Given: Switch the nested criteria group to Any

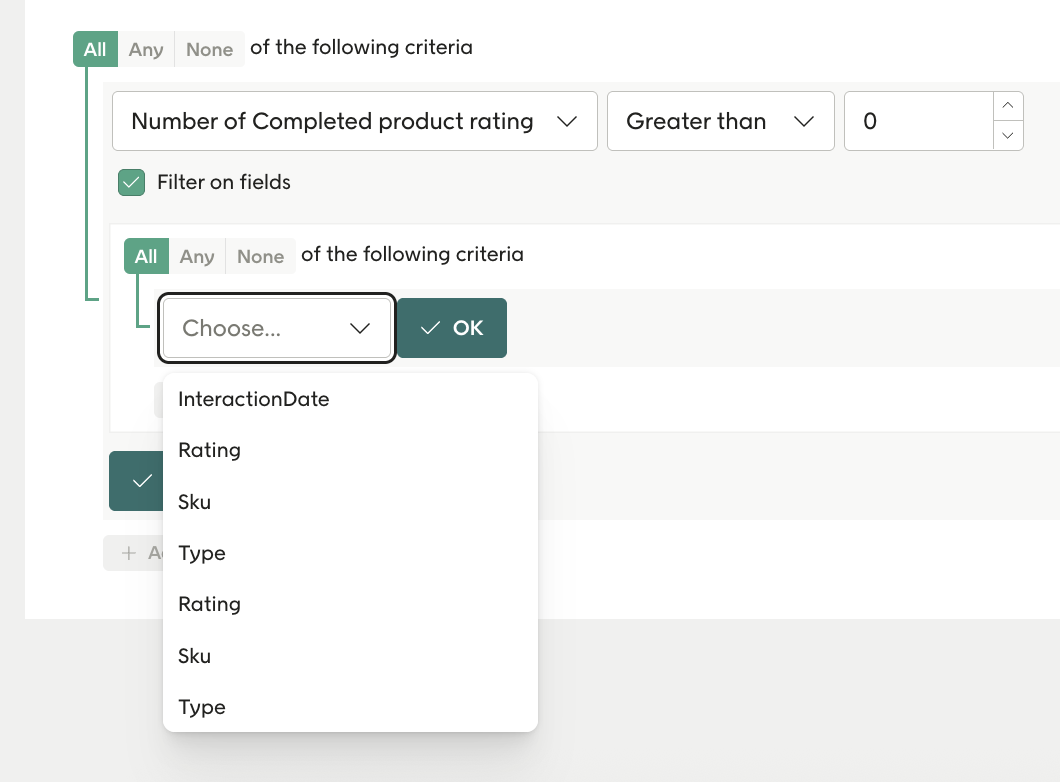Looking at the screenshot, I should click(197, 256).
